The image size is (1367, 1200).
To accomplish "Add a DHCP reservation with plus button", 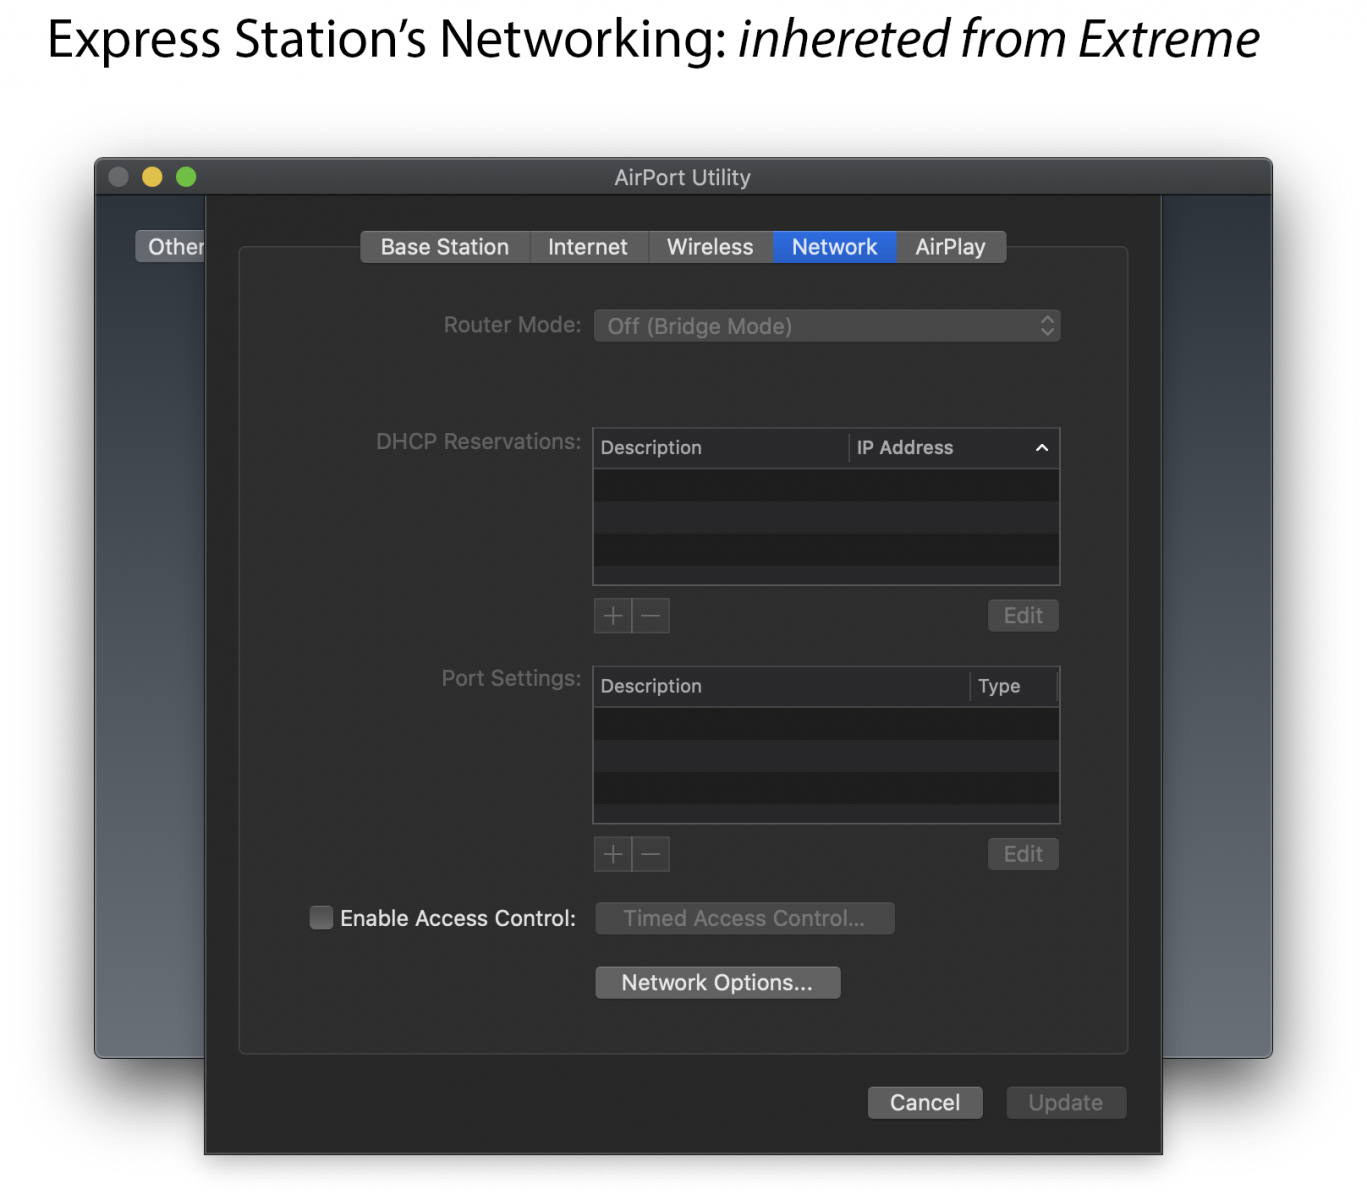I will pyautogui.click(x=613, y=616).
